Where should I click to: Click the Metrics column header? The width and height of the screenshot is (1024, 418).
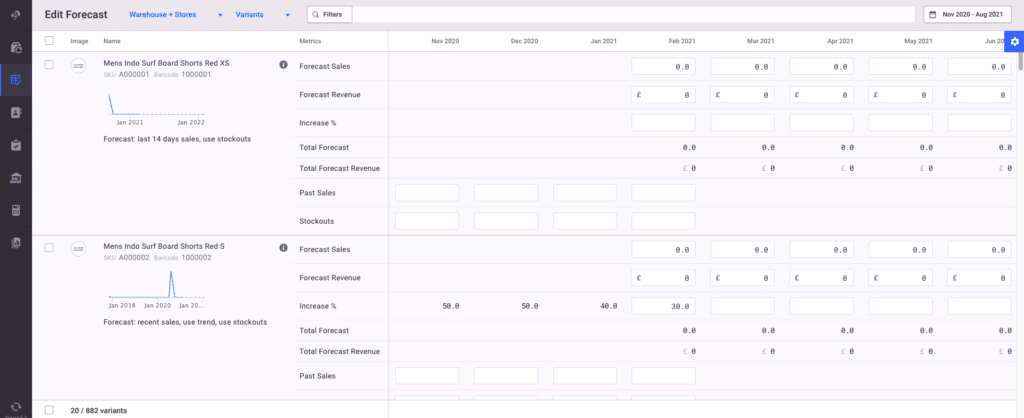pos(310,41)
